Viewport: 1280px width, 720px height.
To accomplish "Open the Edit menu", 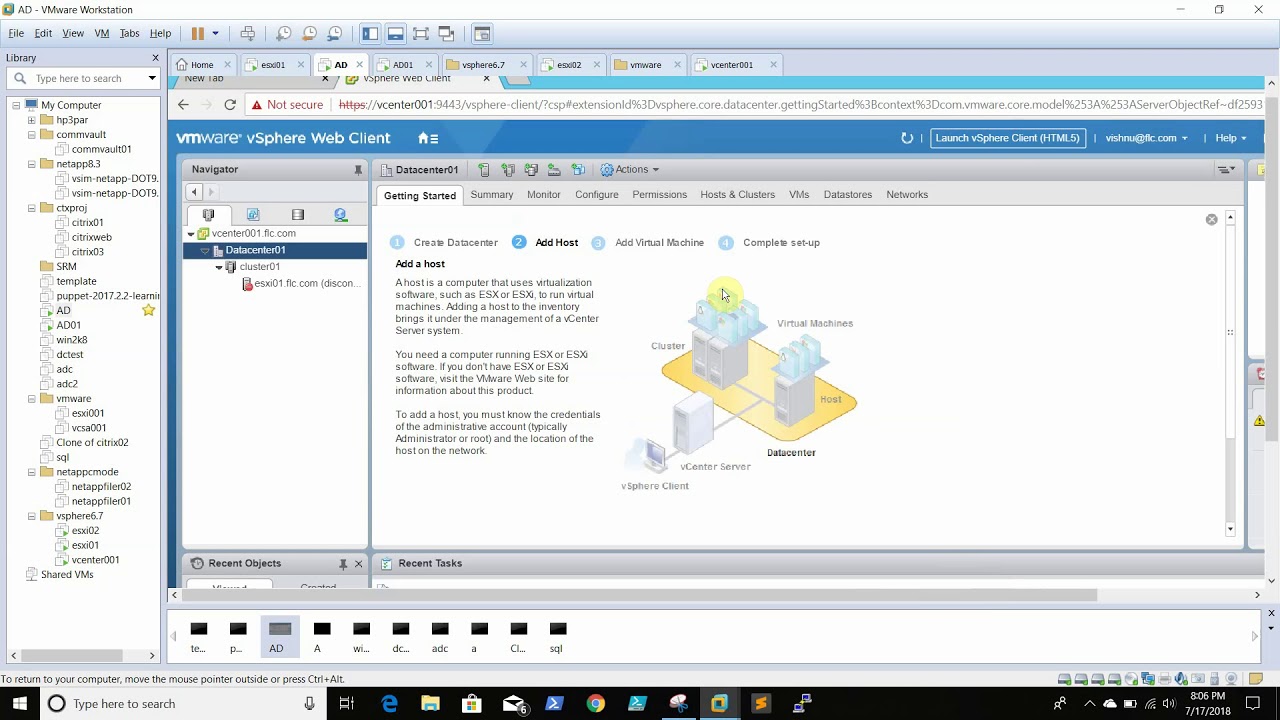I will (x=43, y=33).
